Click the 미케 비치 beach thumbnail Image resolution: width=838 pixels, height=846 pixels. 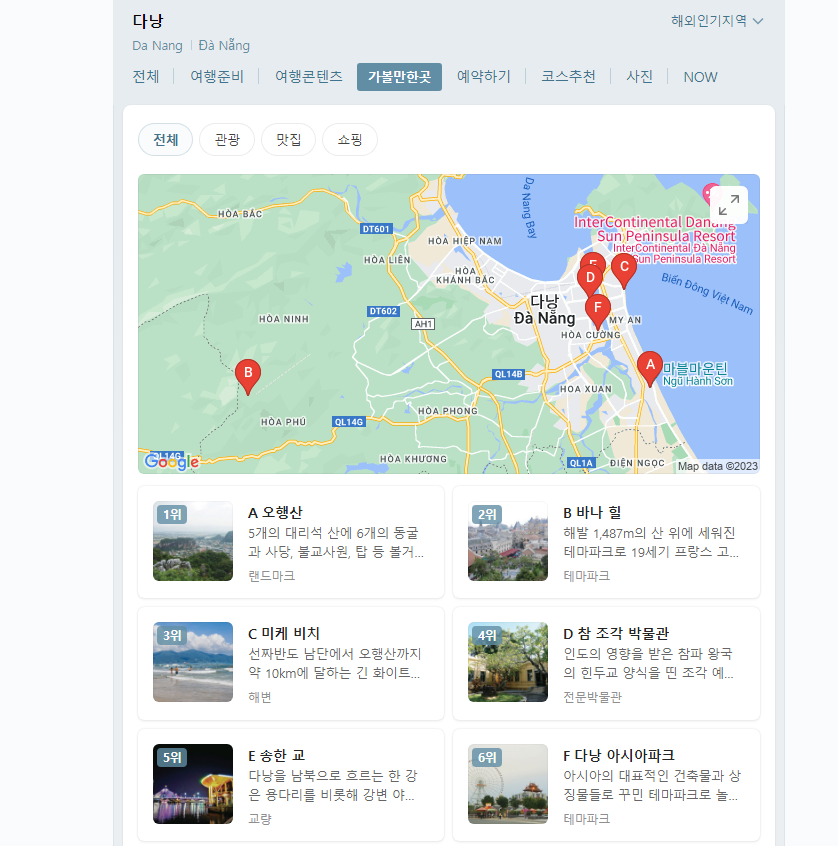pyautogui.click(x=193, y=662)
